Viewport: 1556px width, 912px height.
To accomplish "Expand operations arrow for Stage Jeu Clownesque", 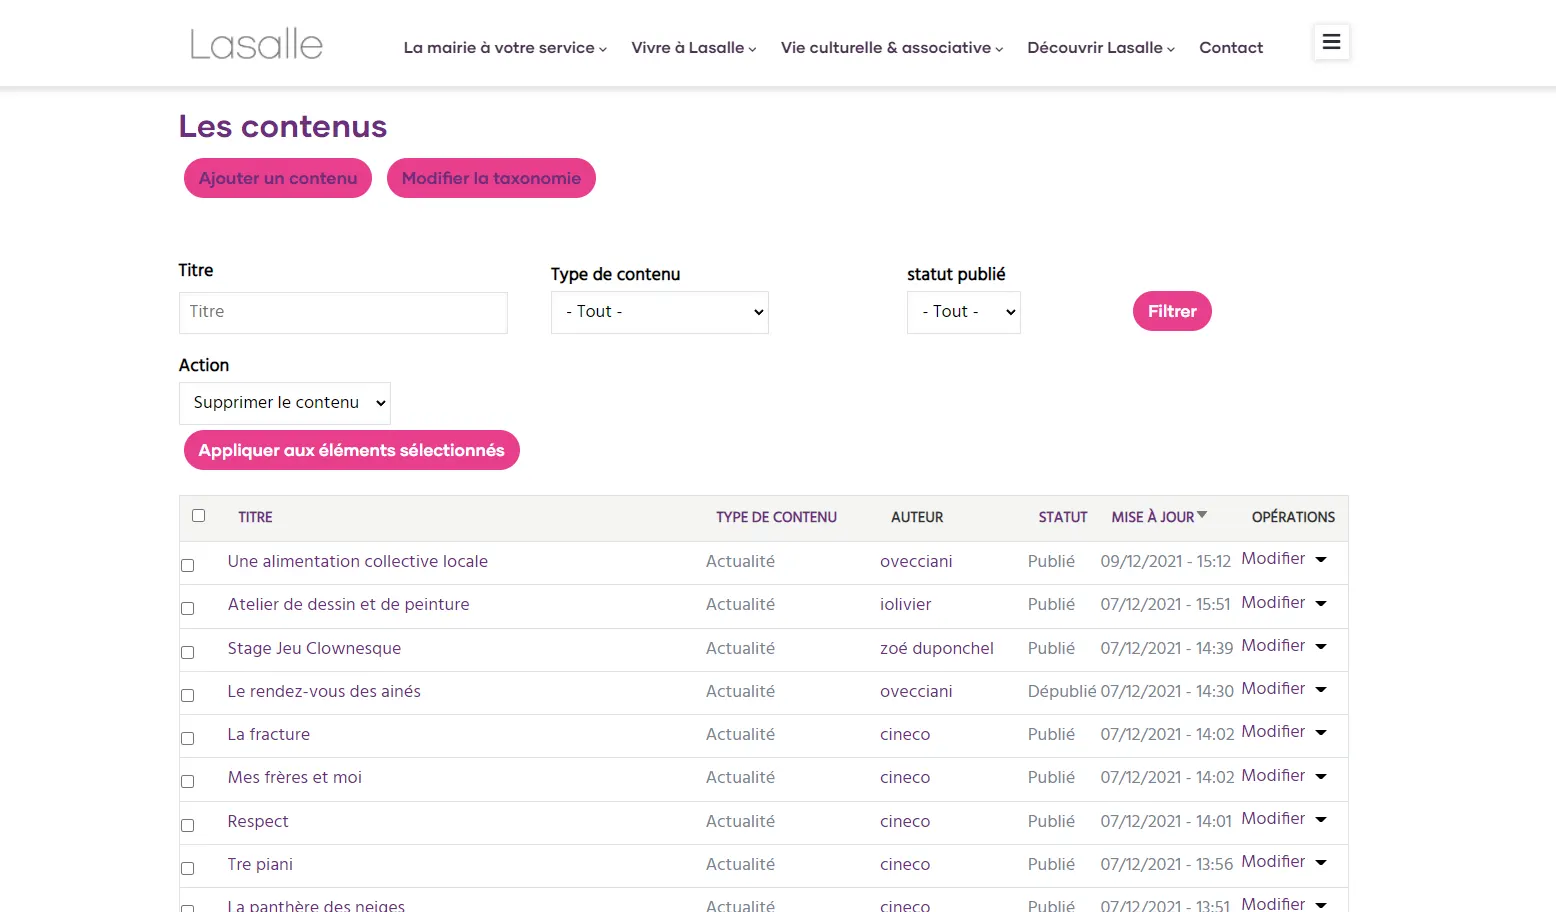I will tap(1321, 646).
